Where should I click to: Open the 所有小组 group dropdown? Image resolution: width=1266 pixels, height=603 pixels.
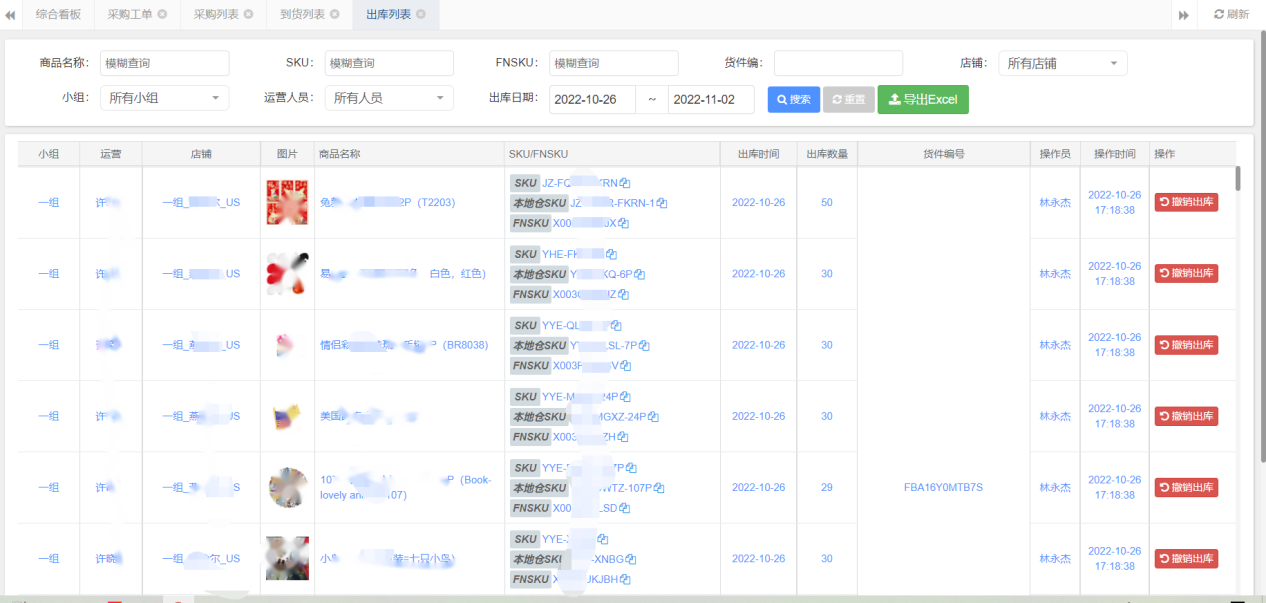coord(163,99)
